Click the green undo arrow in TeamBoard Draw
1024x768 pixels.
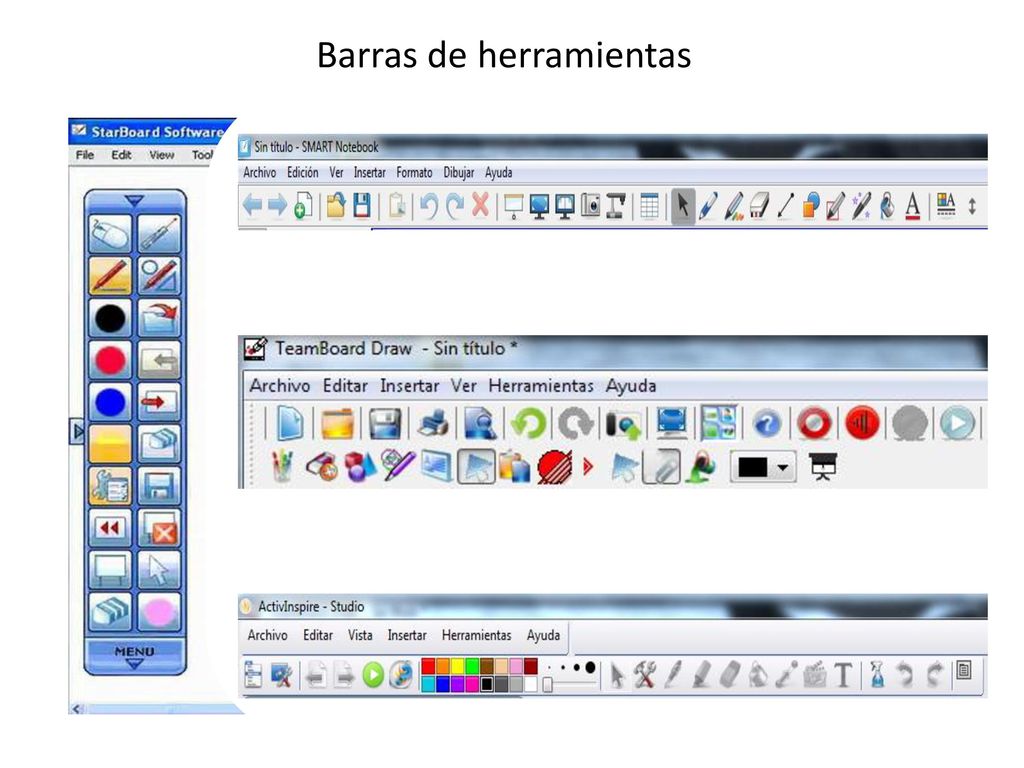click(528, 423)
